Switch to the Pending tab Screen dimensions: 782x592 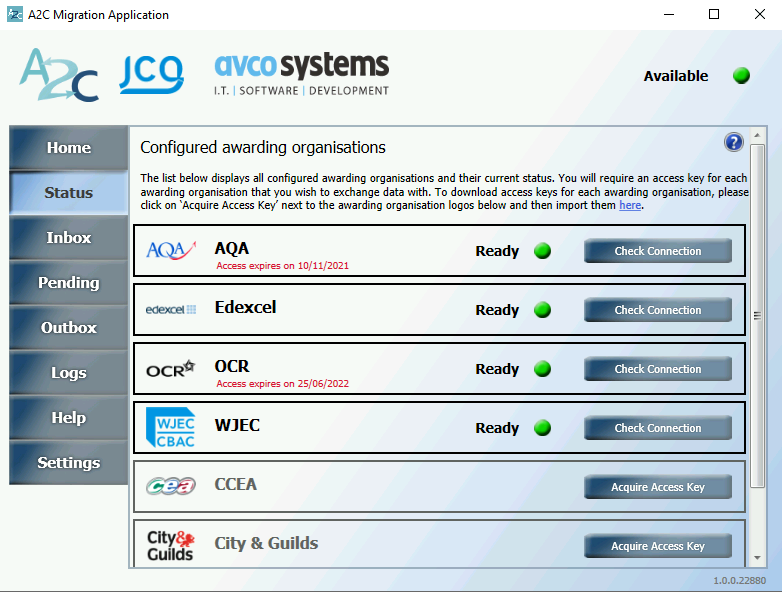[69, 282]
